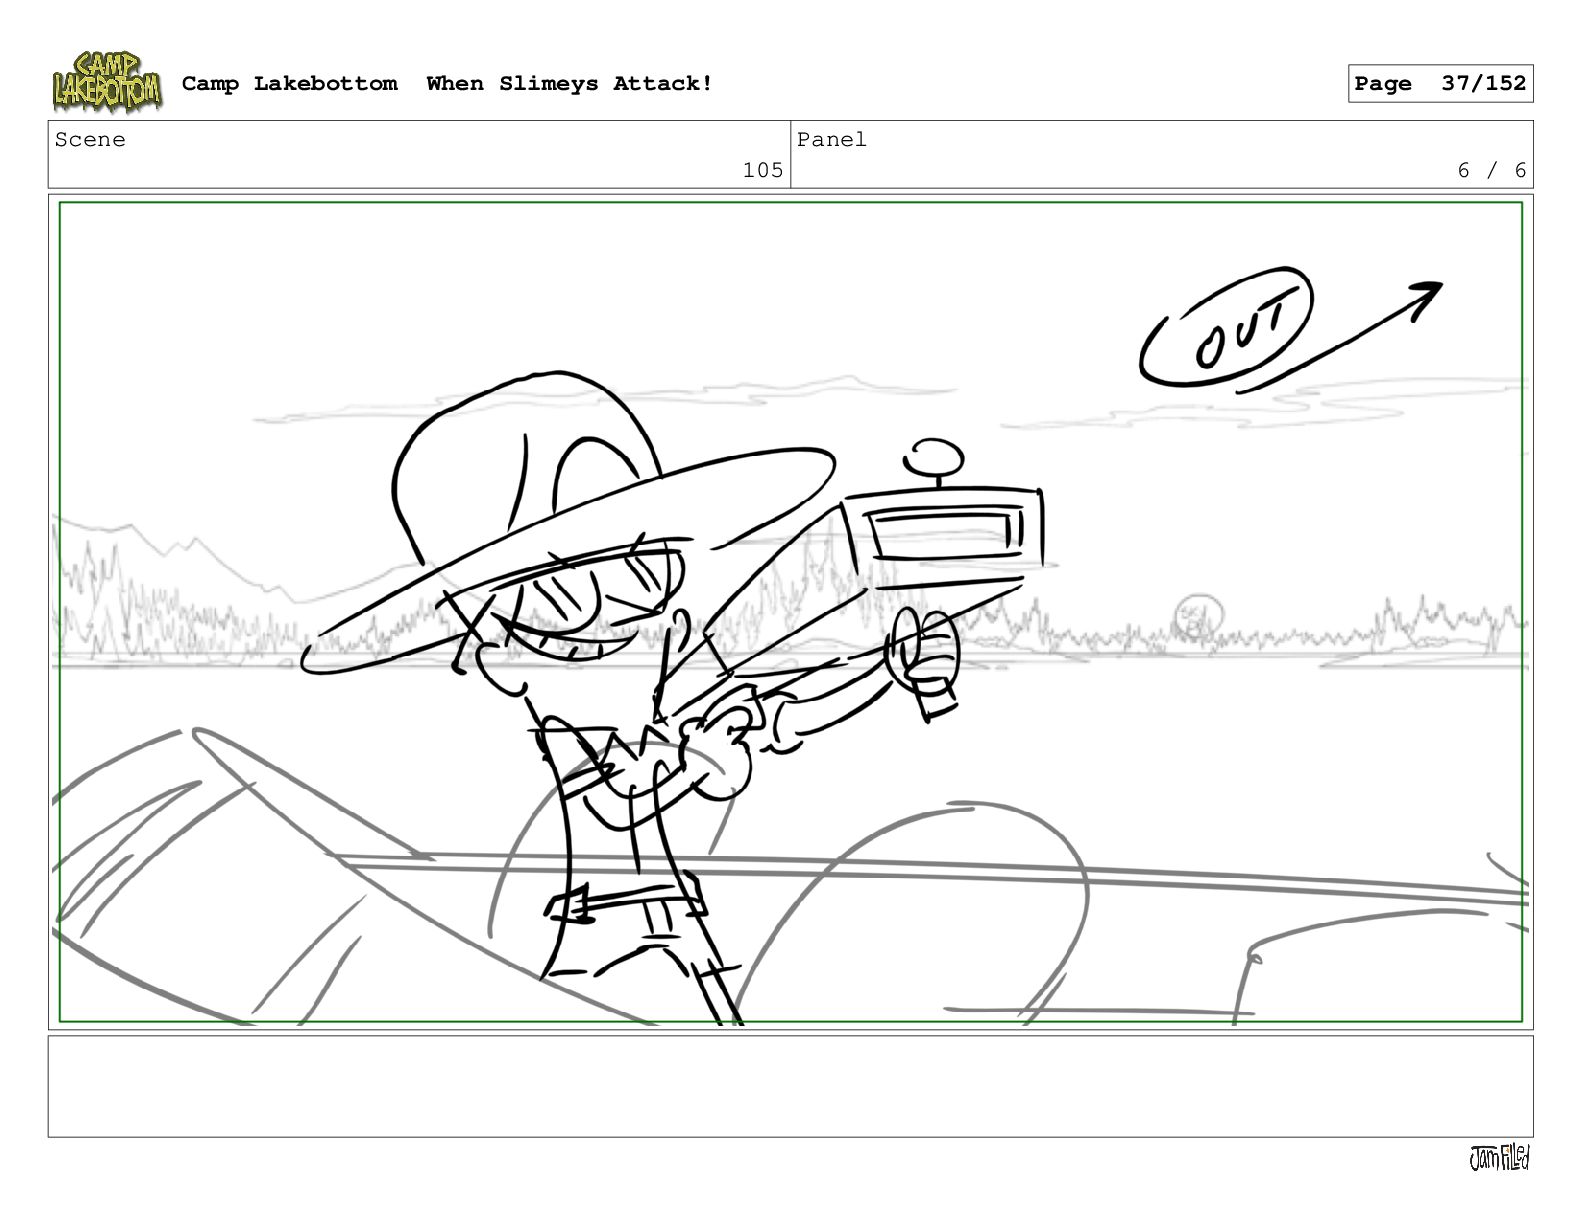Viewport: 1582px width, 1225px height.
Task: Click the empty notes box below panel
Action: coord(790,1086)
